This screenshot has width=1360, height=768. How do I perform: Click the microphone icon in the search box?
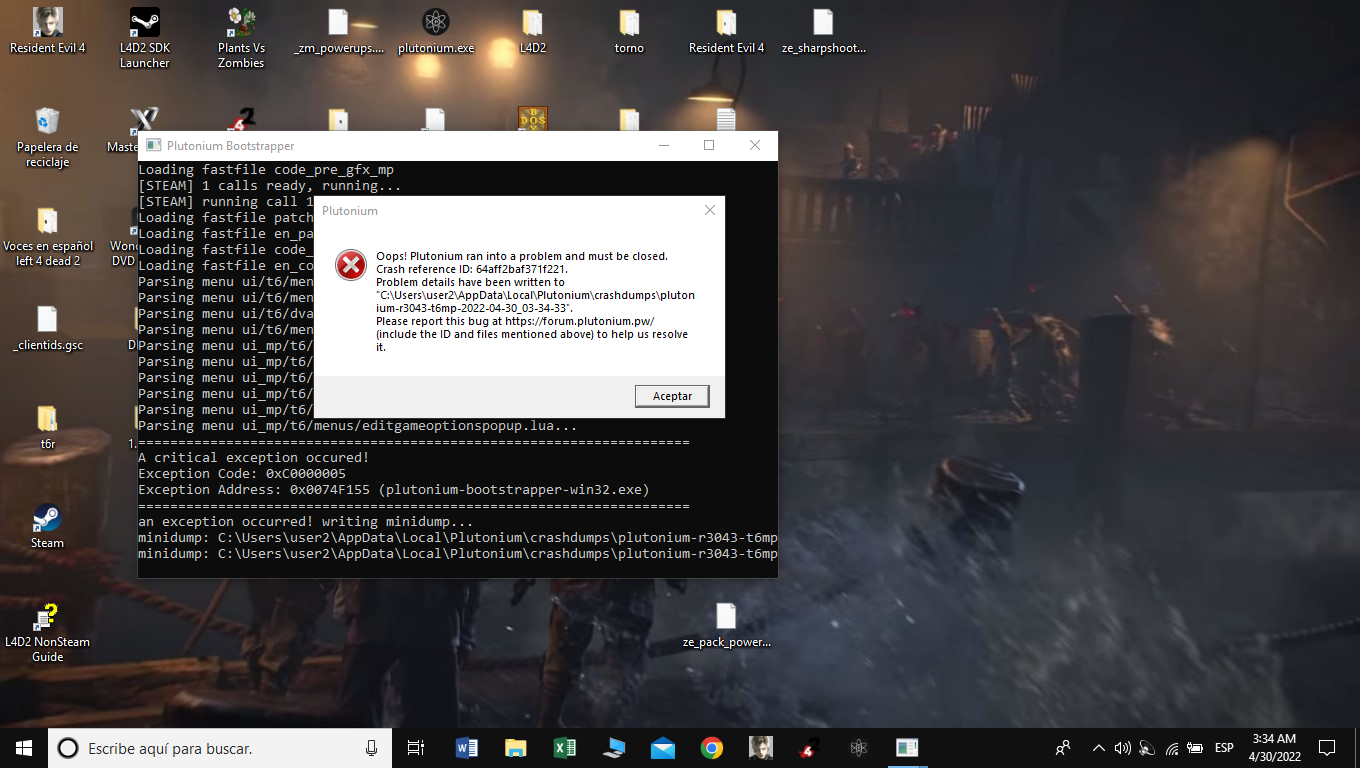[x=371, y=748]
